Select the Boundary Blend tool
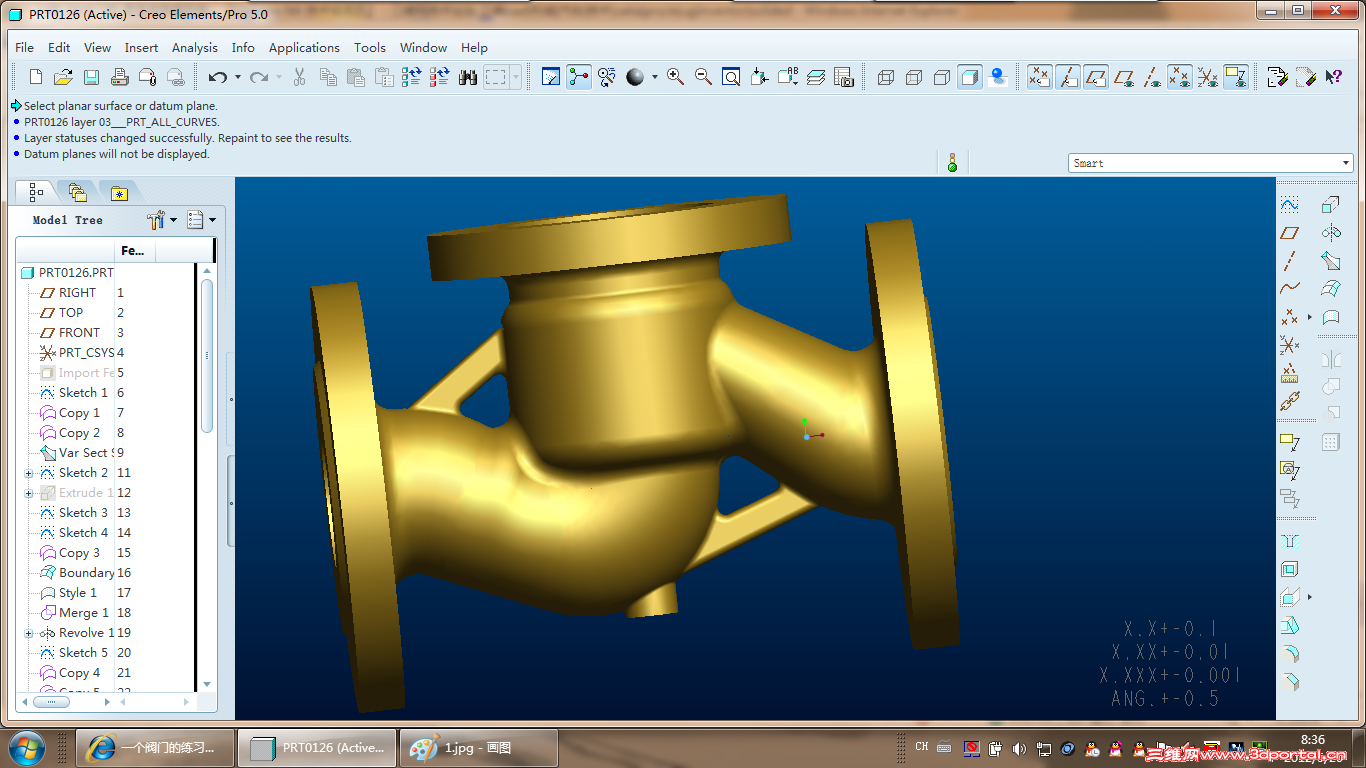Viewport: 1366px width, 768px height. 1331,289
